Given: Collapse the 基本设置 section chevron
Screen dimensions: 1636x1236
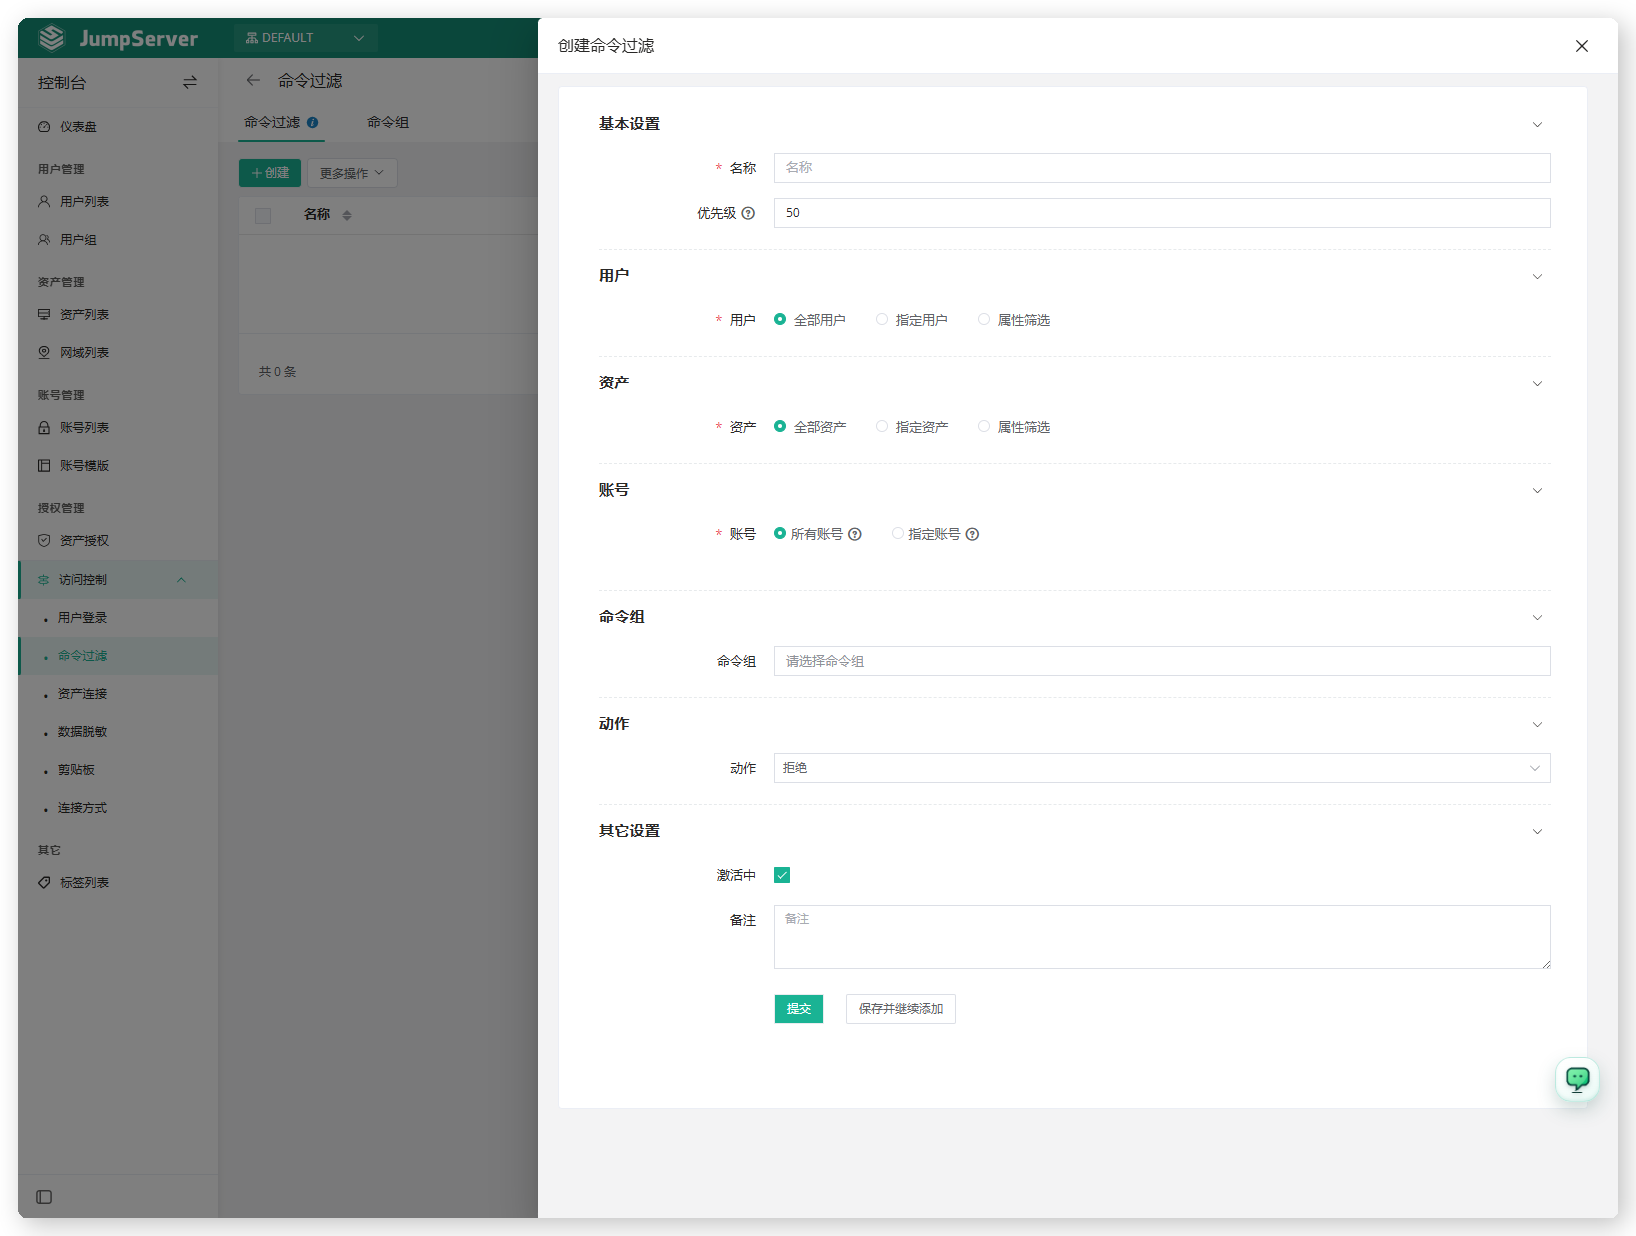Looking at the screenshot, I should pyautogui.click(x=1538, y=125).
